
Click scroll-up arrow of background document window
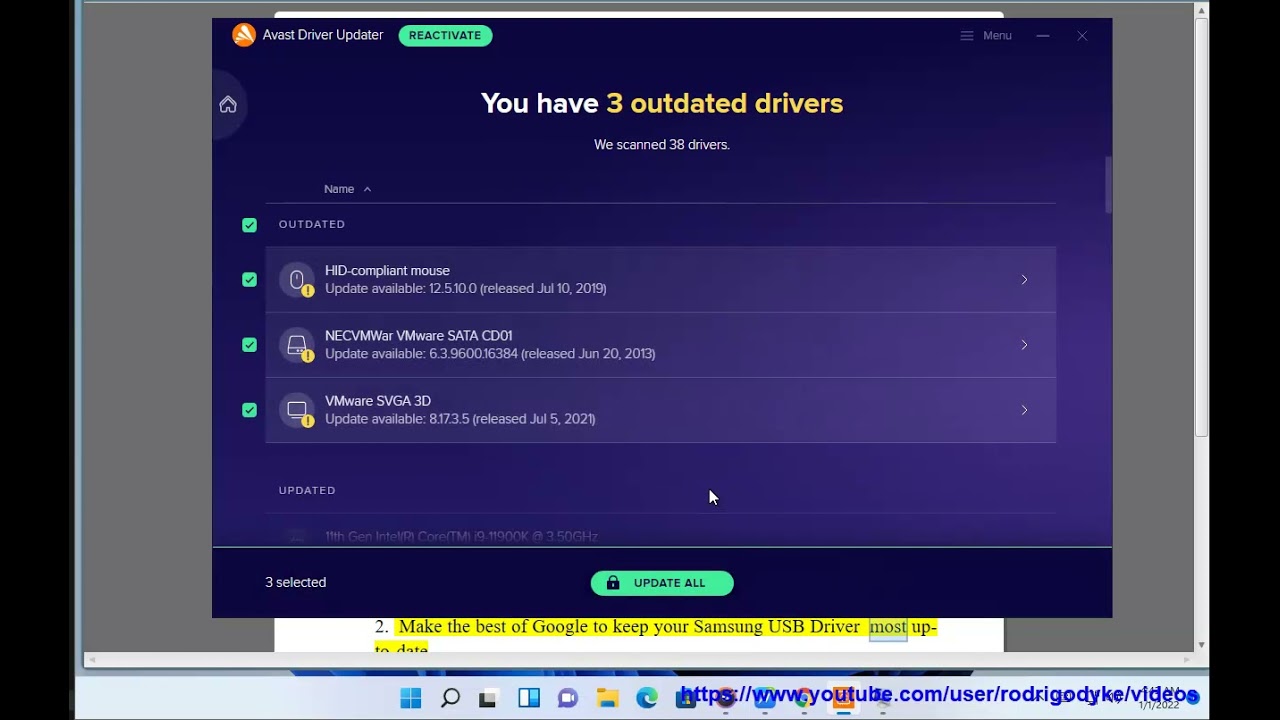[1201, 10]
